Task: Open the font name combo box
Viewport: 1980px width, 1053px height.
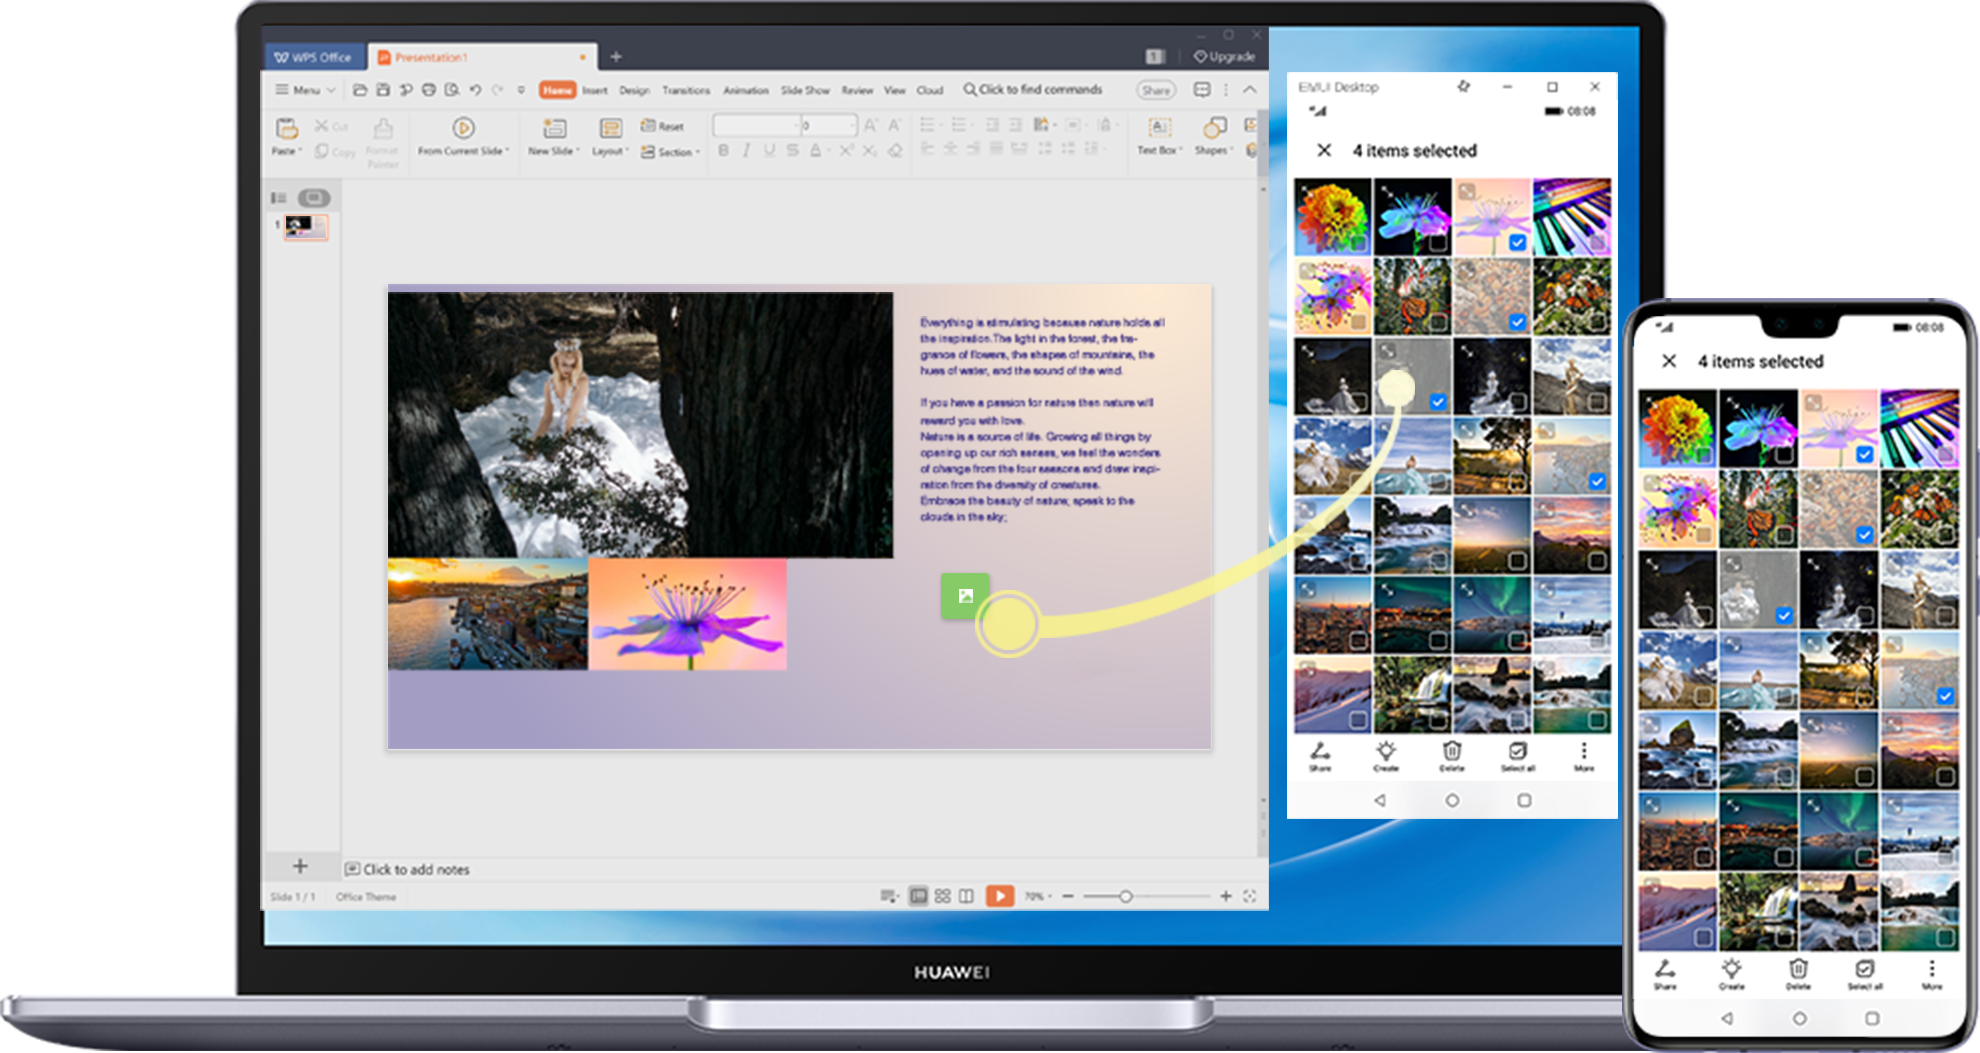Action: click(x=757, y=125)
